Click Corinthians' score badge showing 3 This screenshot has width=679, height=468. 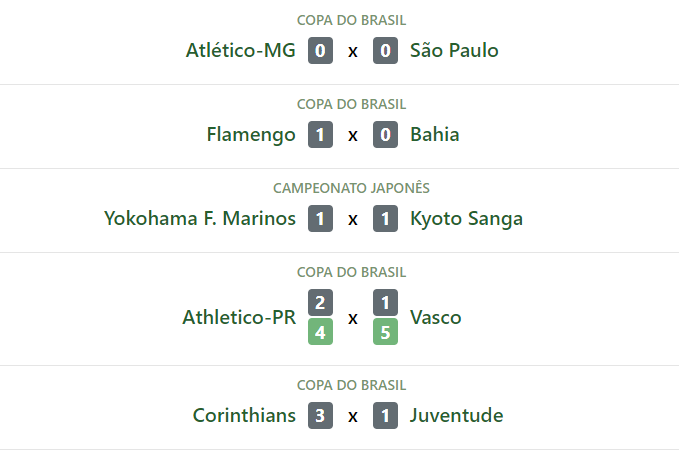tap(320, 416)
